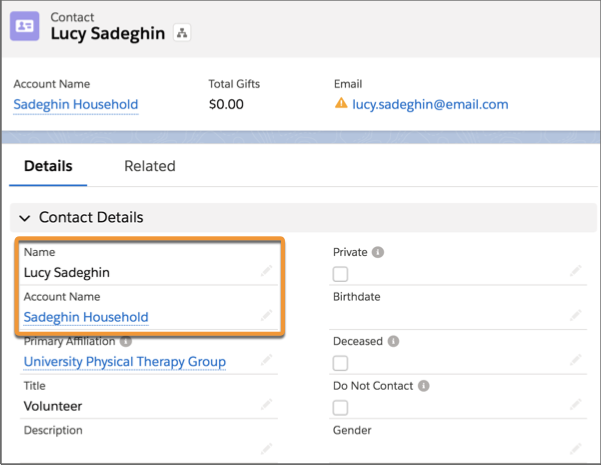The image size is (601, 465).
Task: Click the Contact record icon in header
Action: tap(25, 26)
